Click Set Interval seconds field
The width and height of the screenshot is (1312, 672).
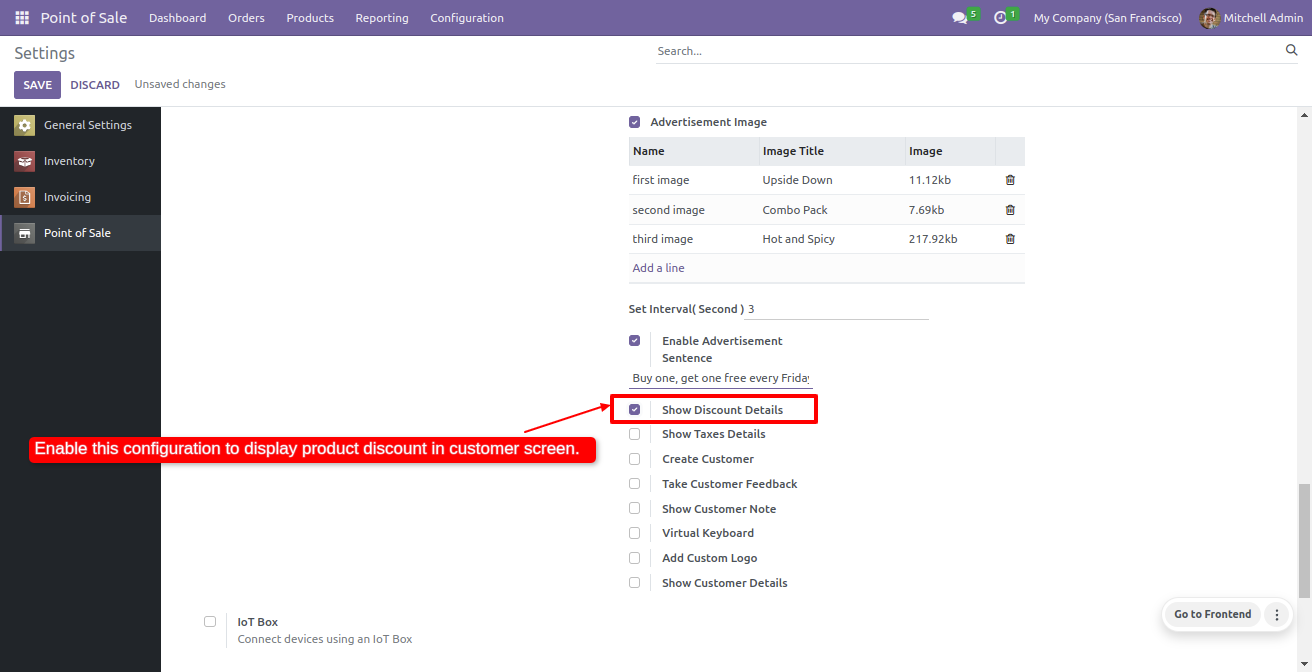(x=838, y=309)
